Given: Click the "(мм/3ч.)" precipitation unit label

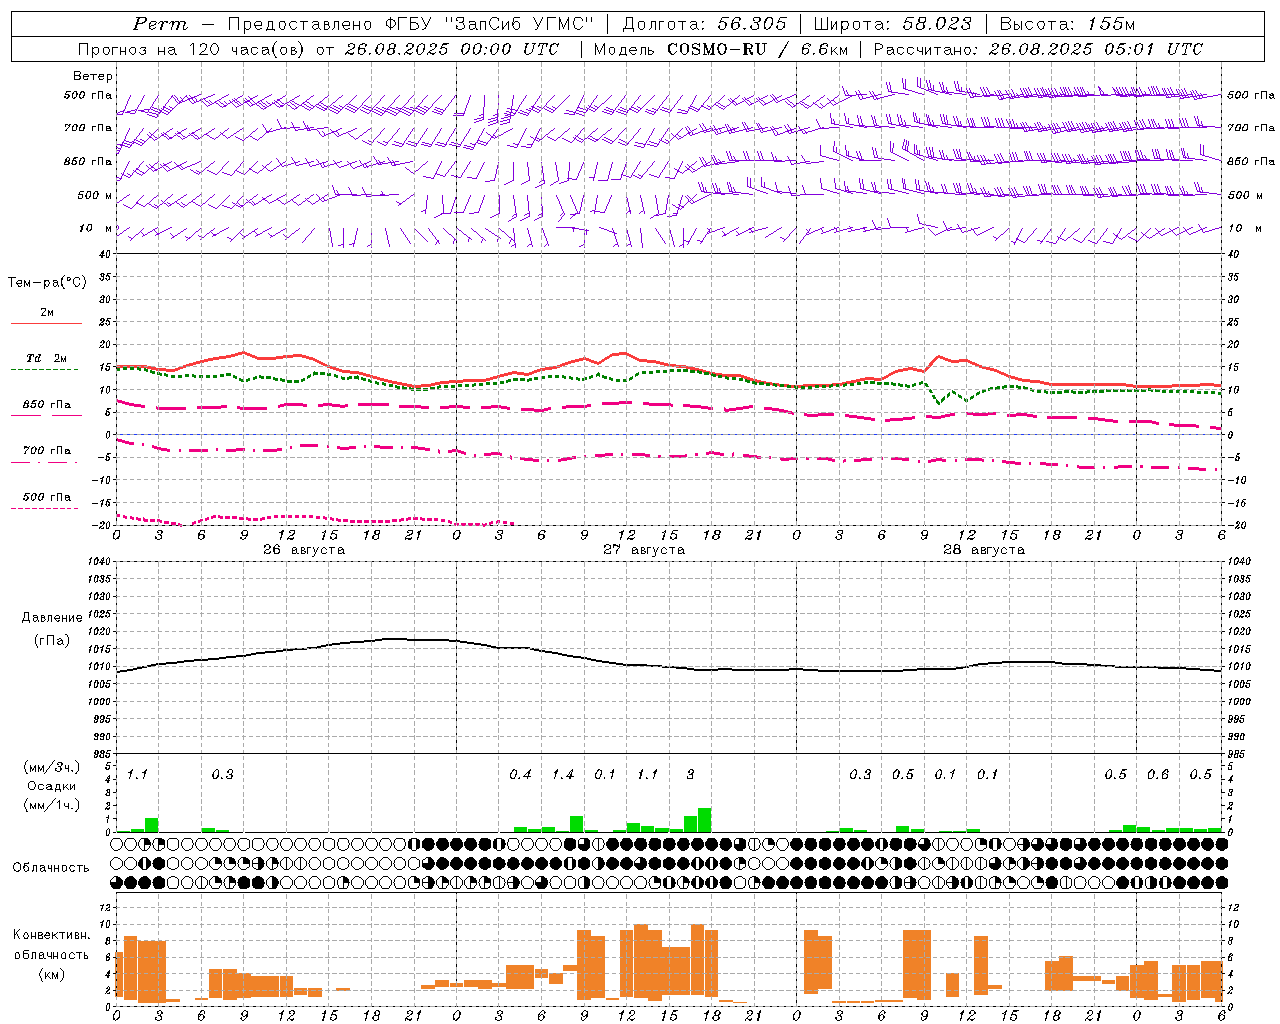Looking at the screenshot, I should [x=52, y=767].
